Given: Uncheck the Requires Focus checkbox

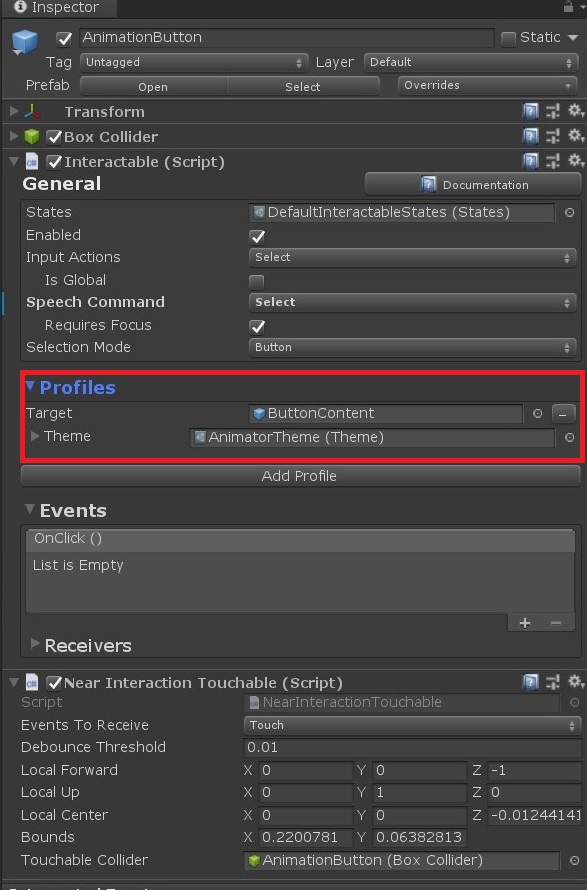Looking at the screenshot, I should pyautogui.click(x=257, y=326).
